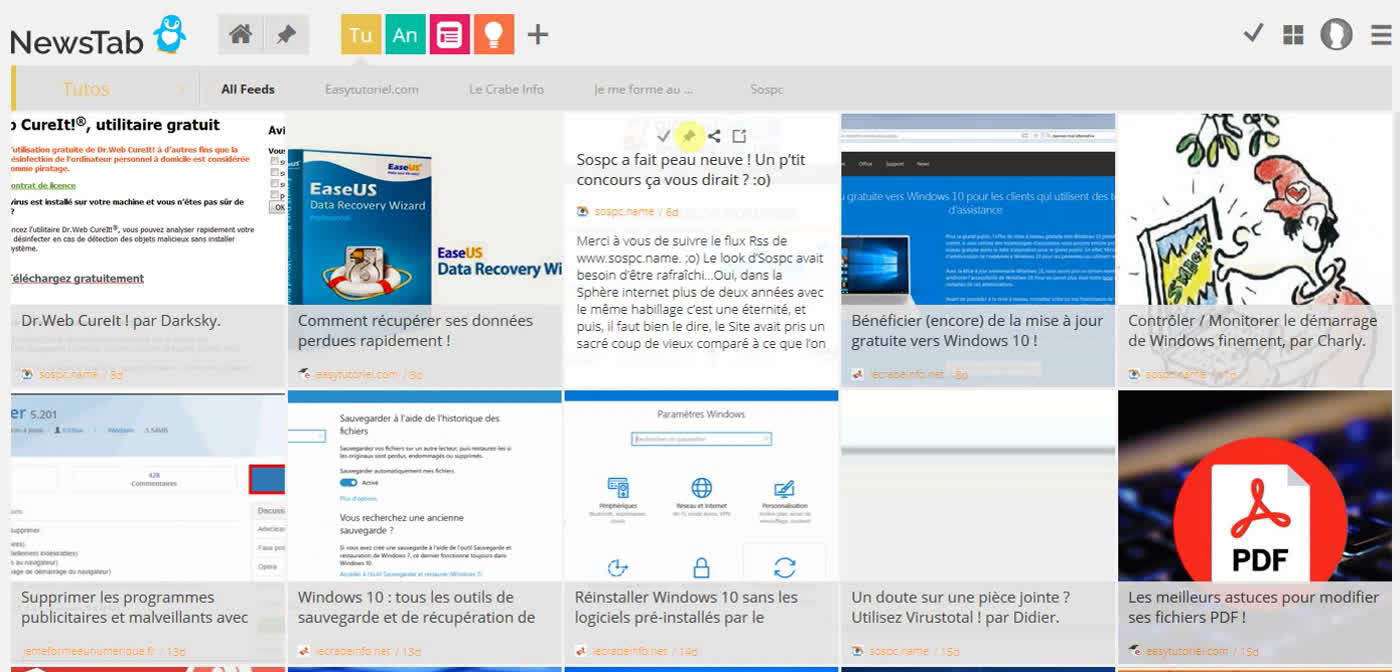Filter by Le Crabe Info feed

coord(507,89)
